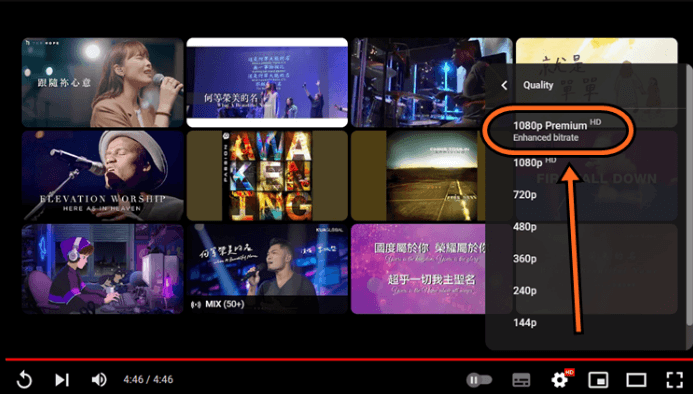Open the MIX (50+) playlist thumbnail

[267, 269]
